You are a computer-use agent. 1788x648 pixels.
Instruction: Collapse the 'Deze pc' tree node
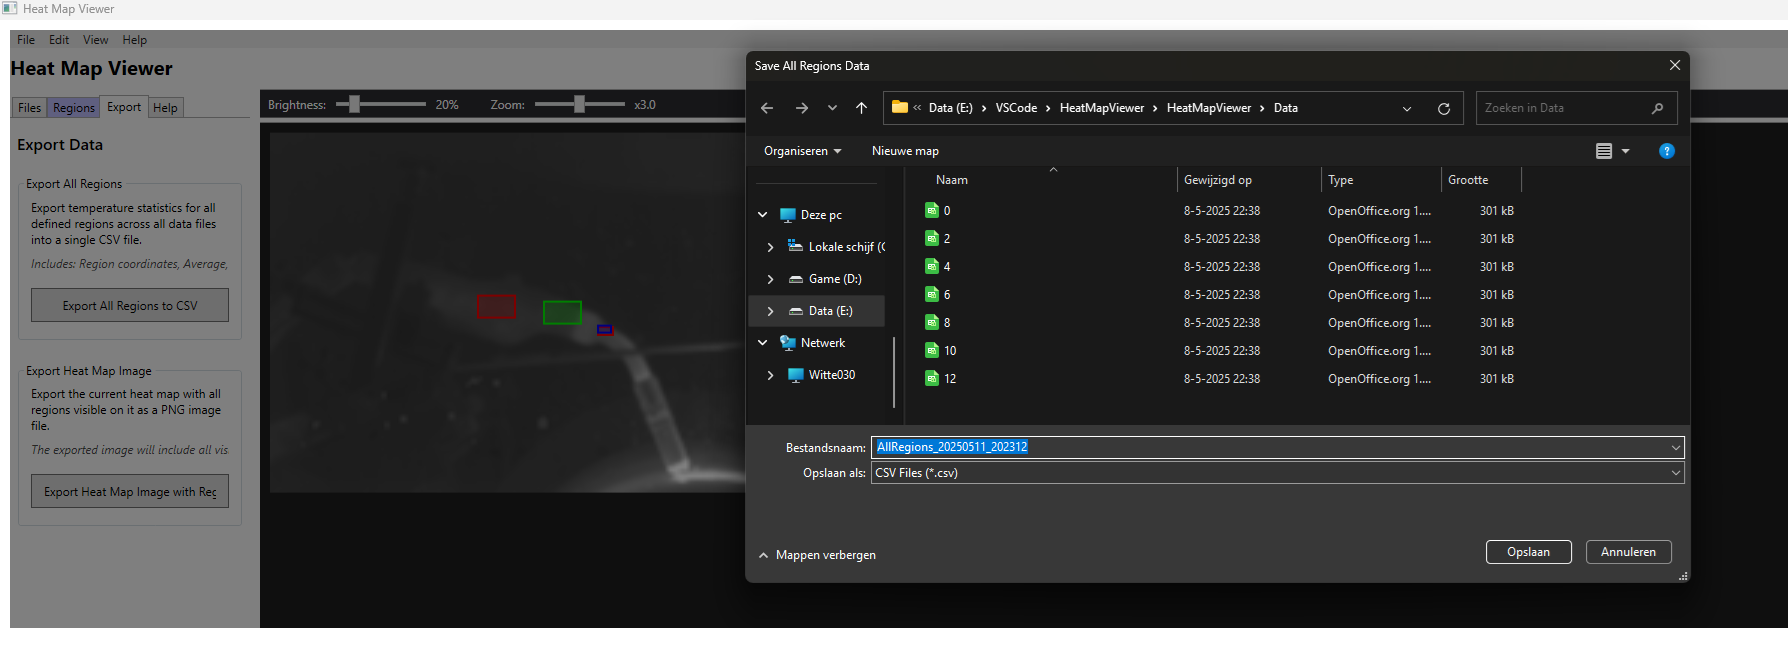[763, 215]
